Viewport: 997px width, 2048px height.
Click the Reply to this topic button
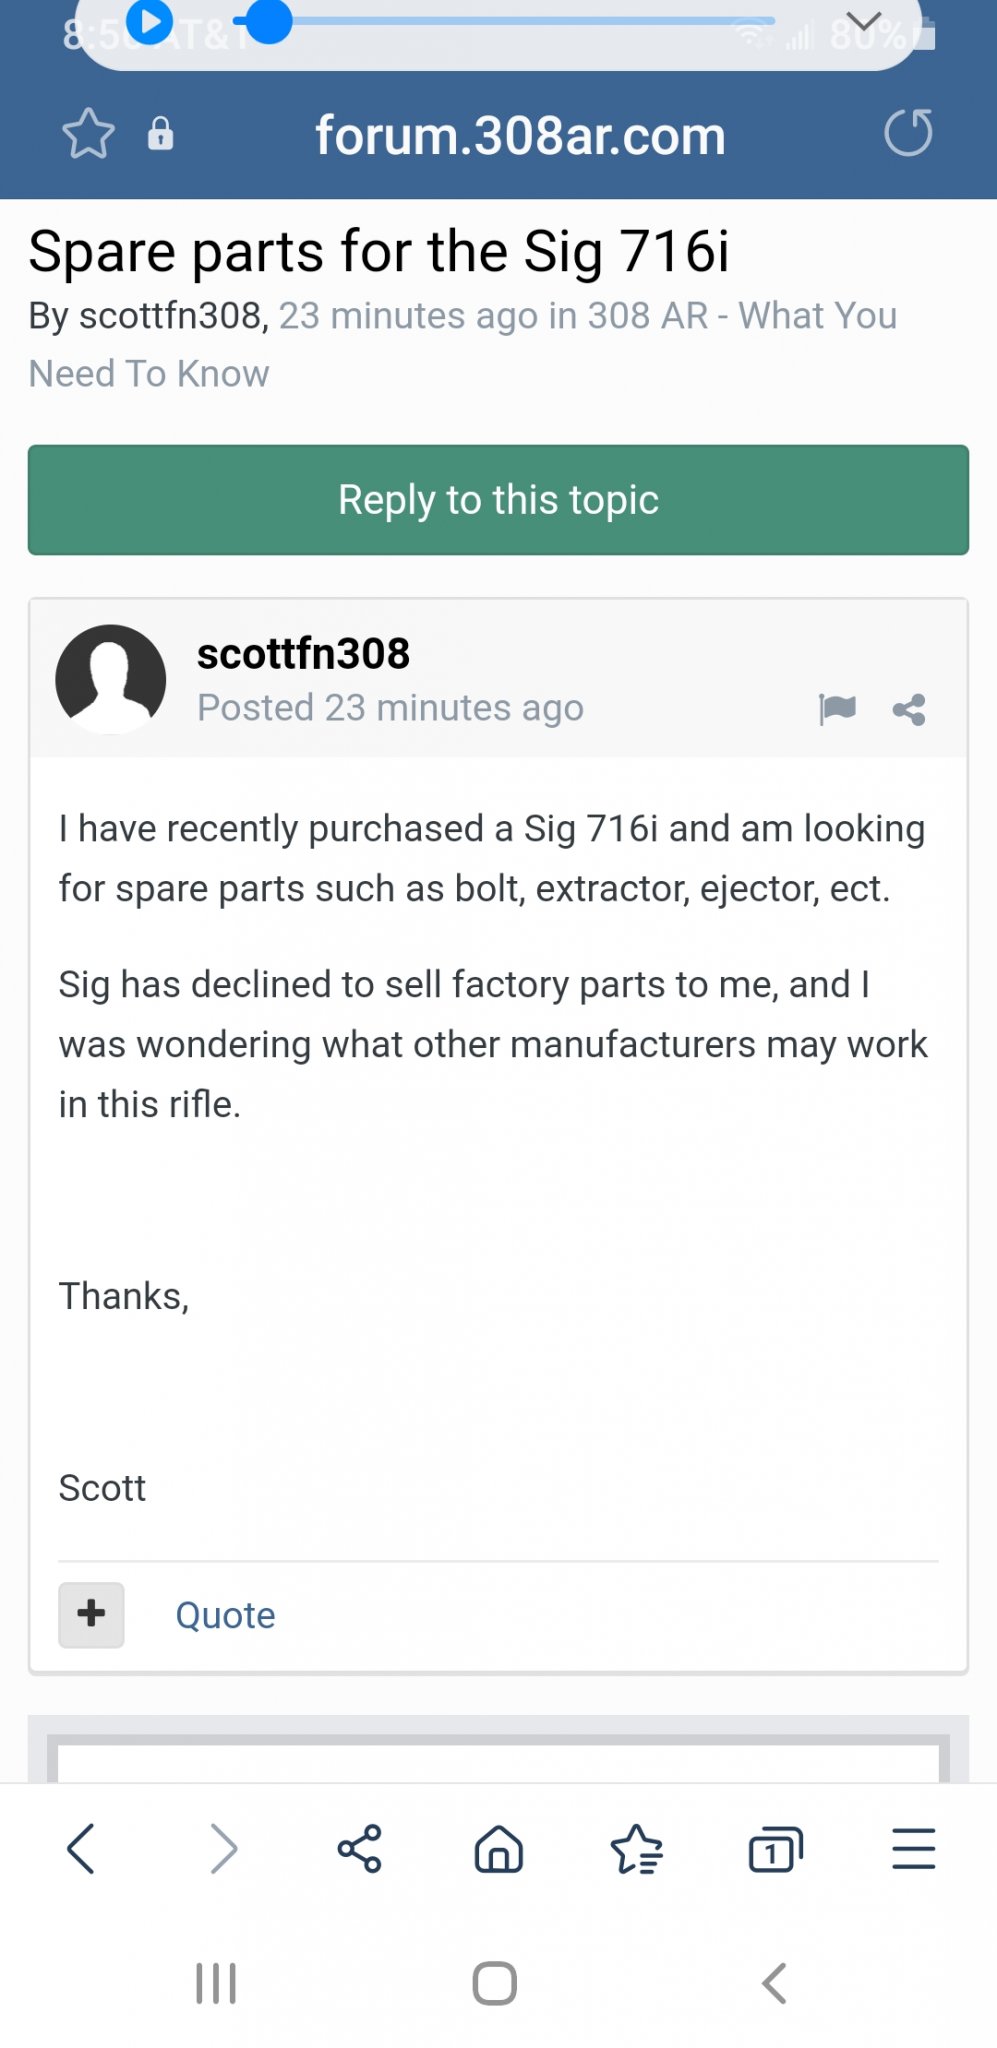[498, 500]
